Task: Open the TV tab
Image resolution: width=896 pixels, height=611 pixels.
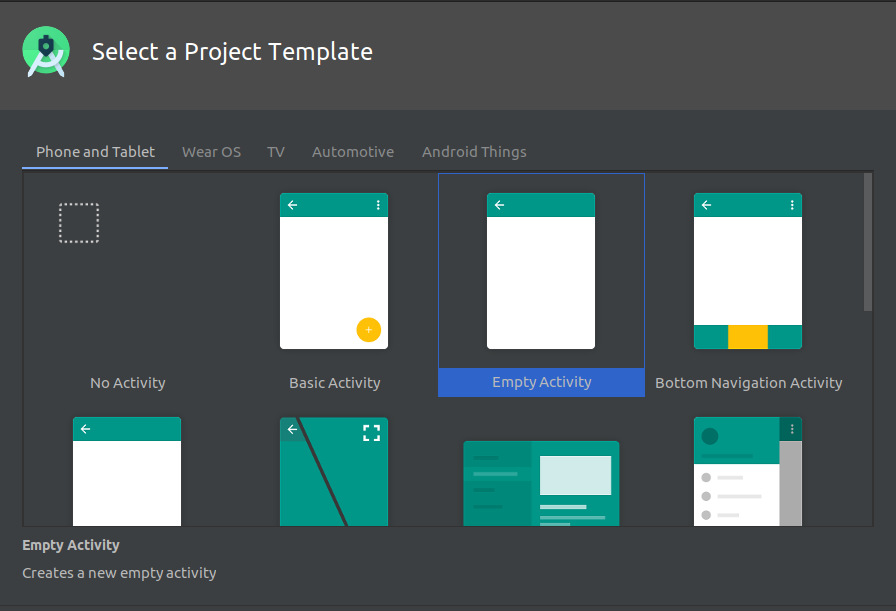Action: tap(276, 151)
